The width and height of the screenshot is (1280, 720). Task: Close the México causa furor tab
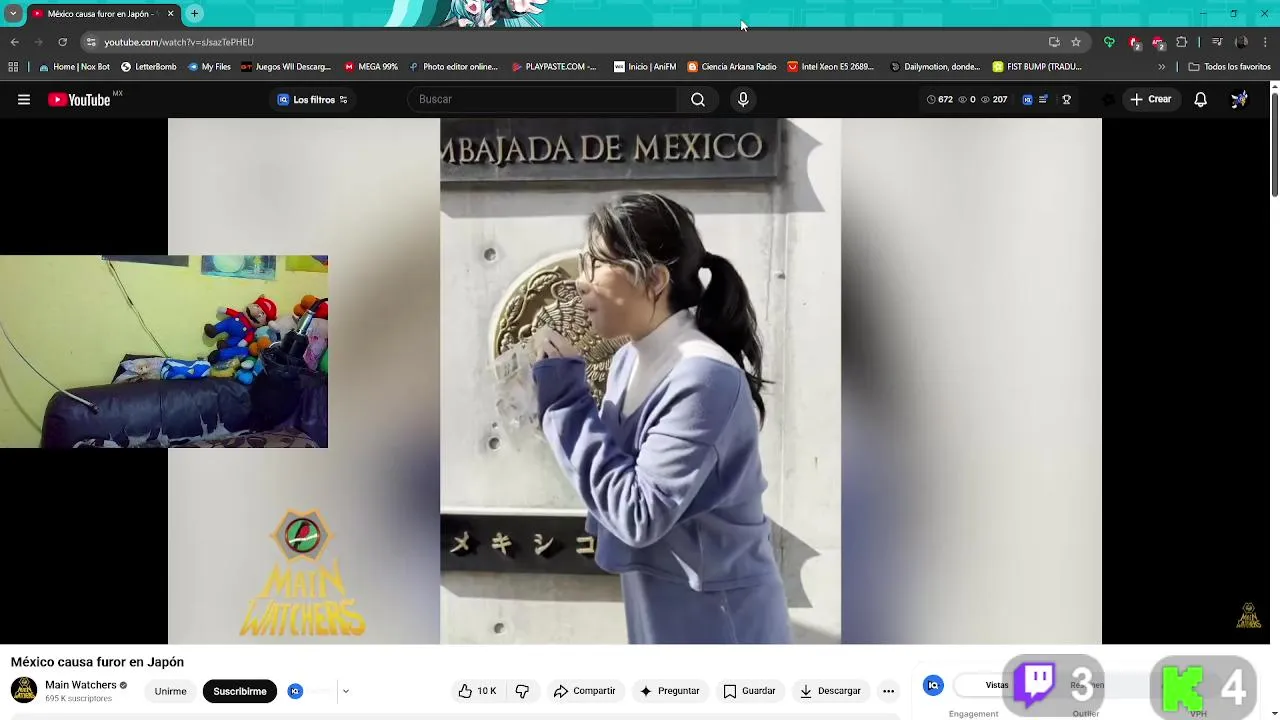pyautogui.click(x=170, y=14)
